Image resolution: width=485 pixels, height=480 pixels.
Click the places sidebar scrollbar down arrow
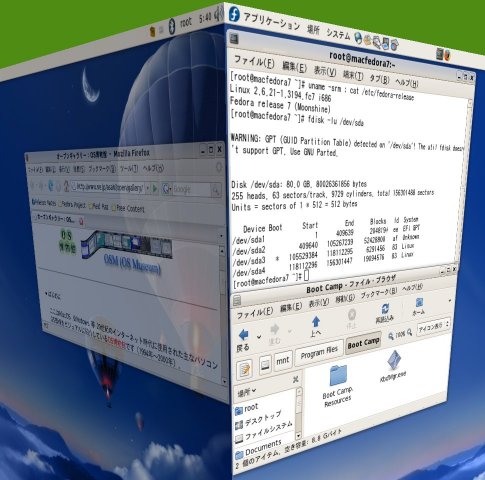tap(298, 435)
